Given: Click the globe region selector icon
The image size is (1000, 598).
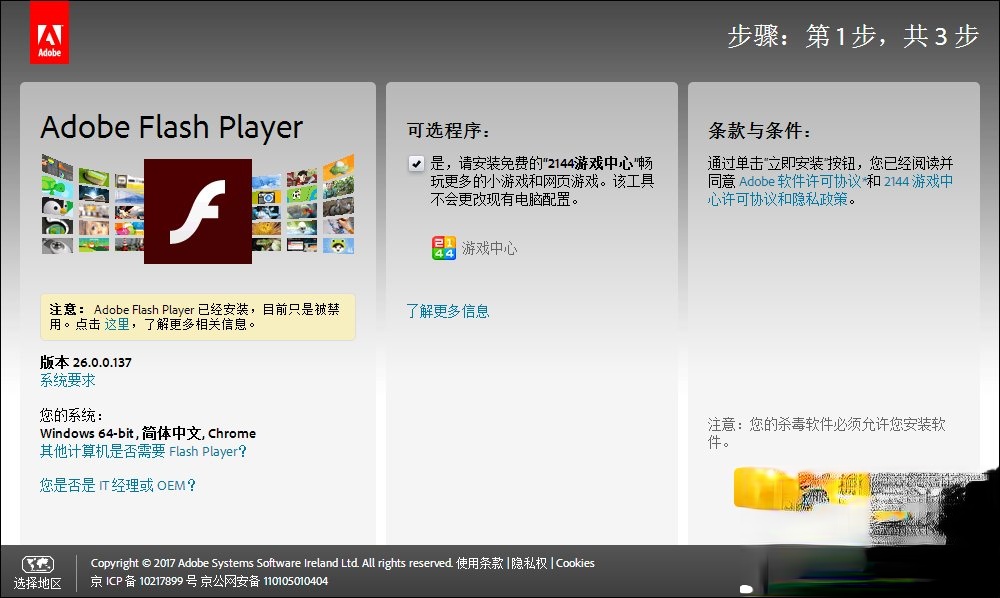Looking at the screenshot, I should click(38, 564).
